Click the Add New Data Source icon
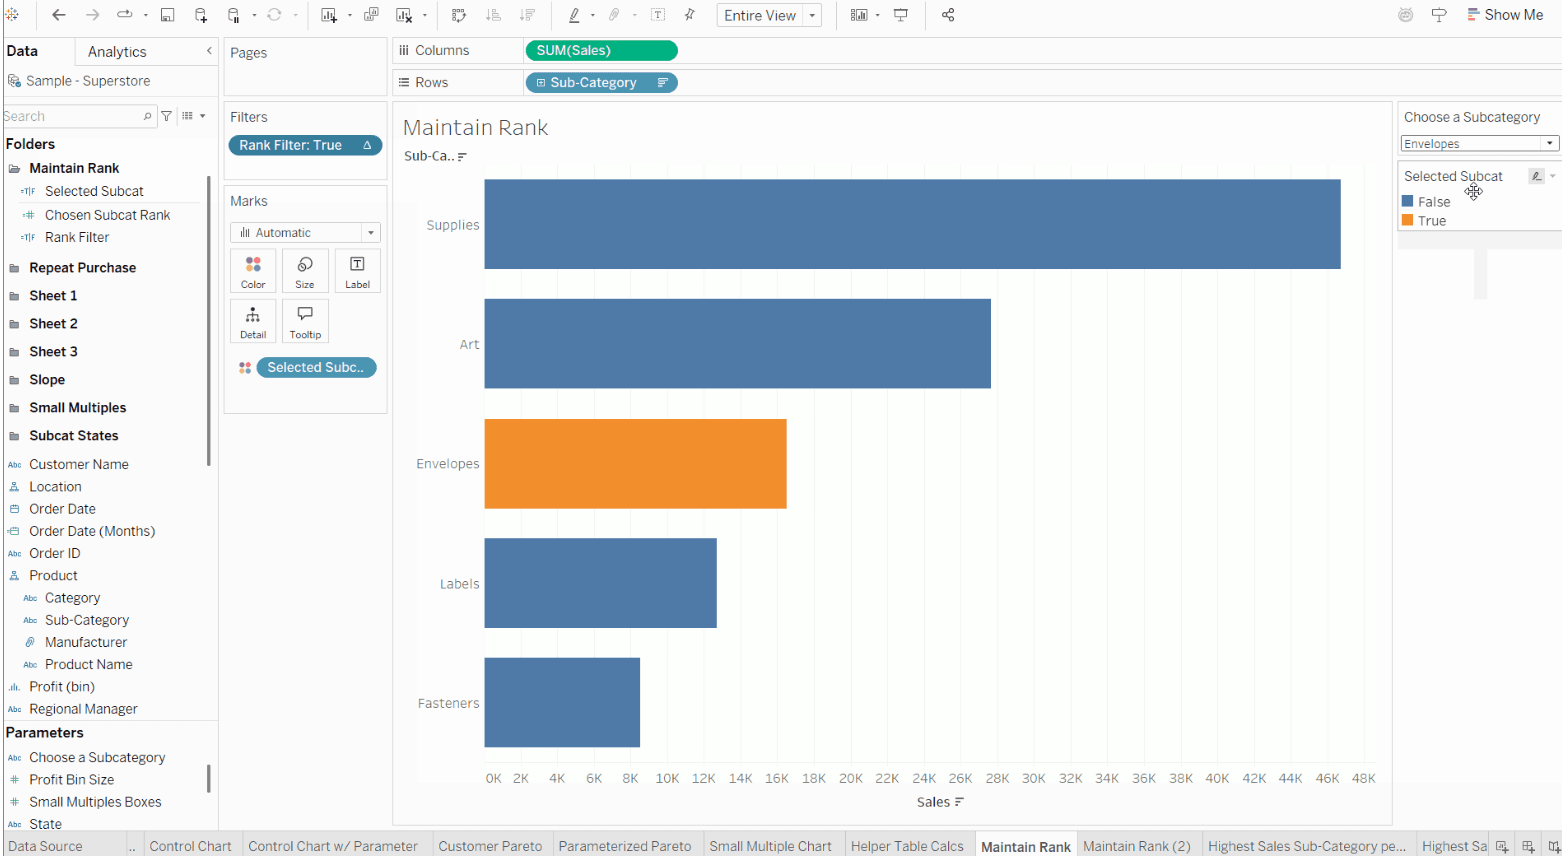Image resolution: width=1562 pixels, height=856 pixels. tap(201, 15)
